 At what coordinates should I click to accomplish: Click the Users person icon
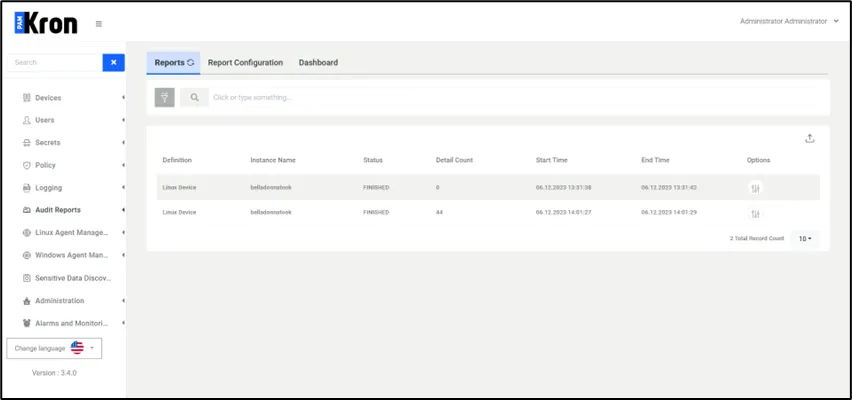tap(27, 120)
